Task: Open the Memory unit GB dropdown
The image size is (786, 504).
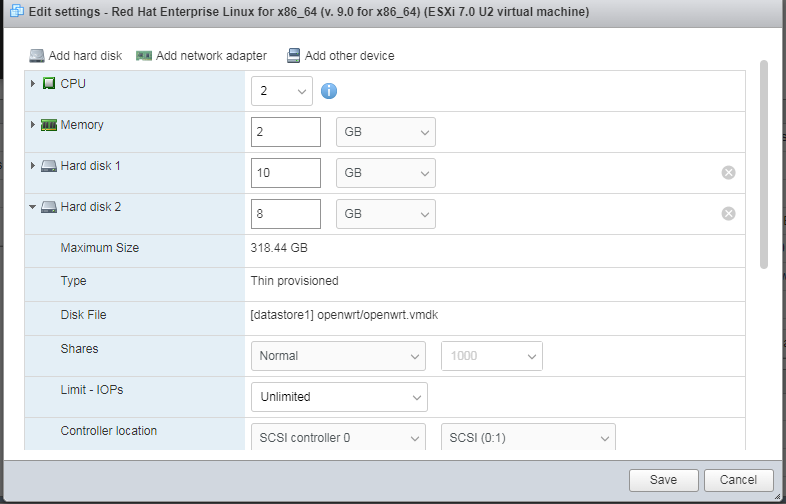Action: tap(385, 132)
